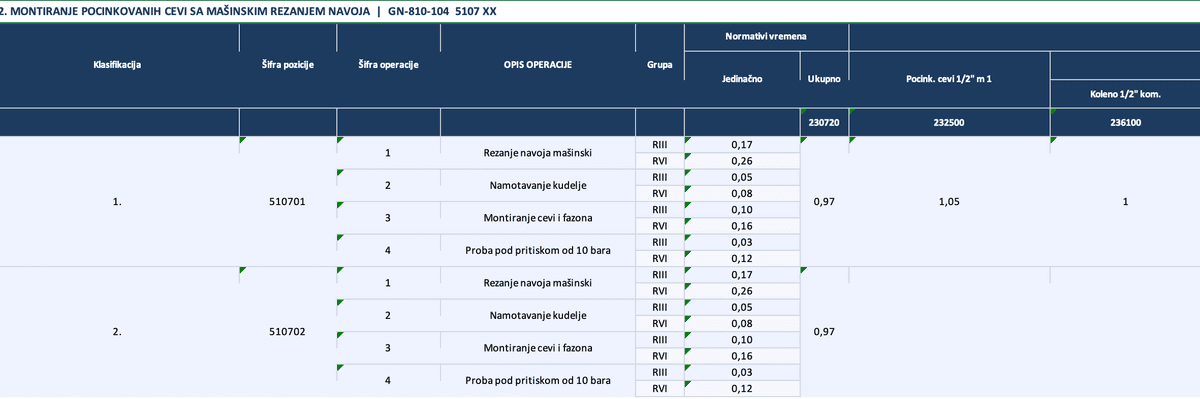Select value 0,12 in the 510701 block
1200x399 pixels.
(742, 258)
